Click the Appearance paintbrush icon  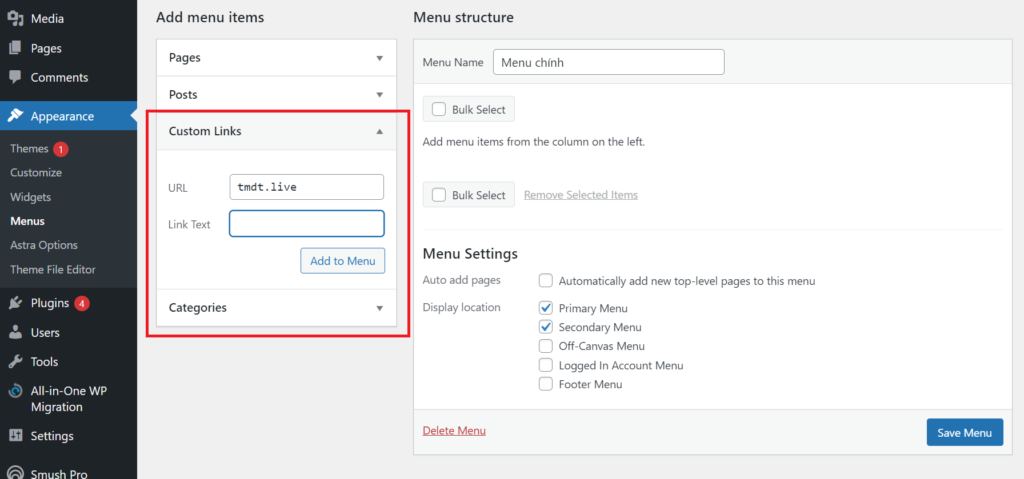(x=16, y=116)
